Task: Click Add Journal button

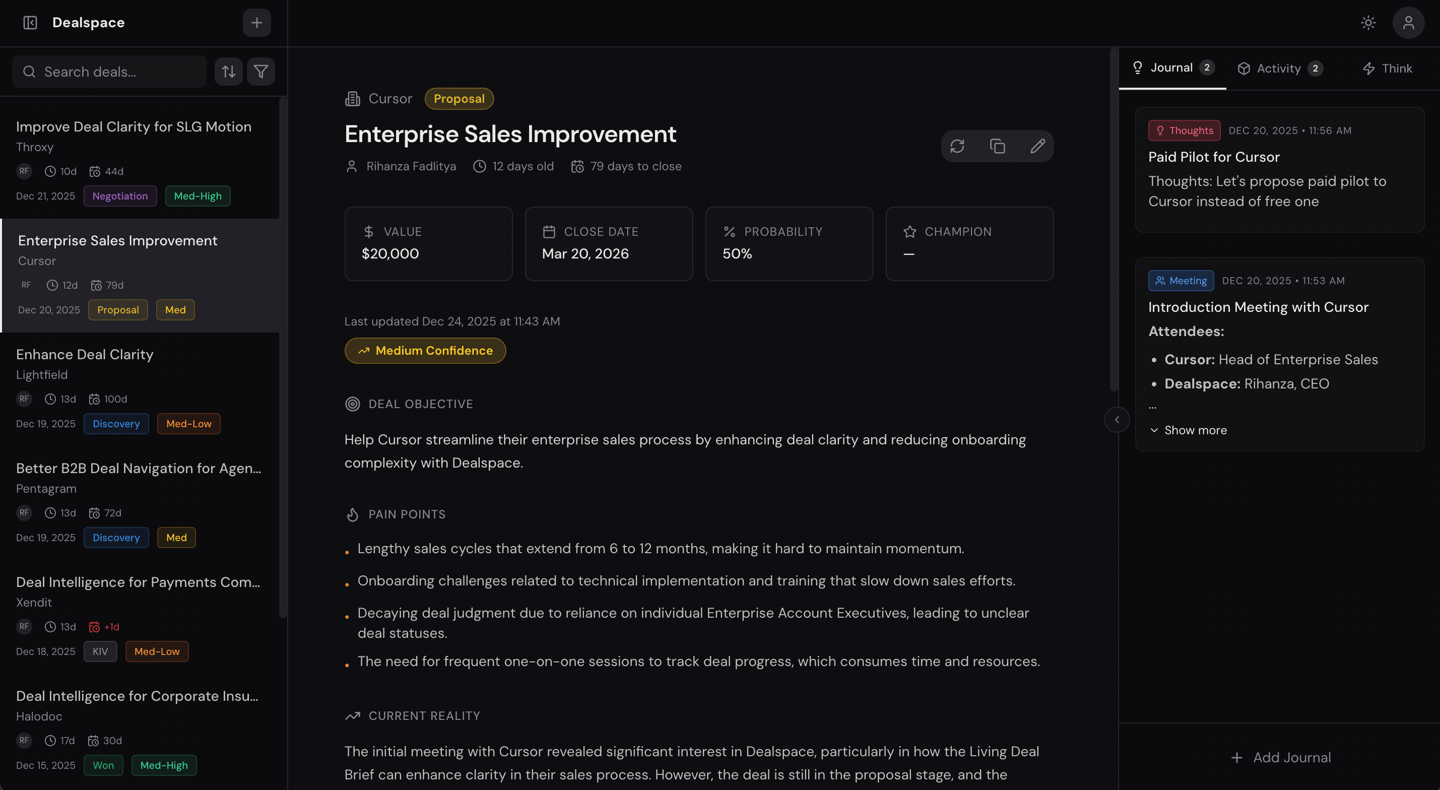Action: [1280, 757]
